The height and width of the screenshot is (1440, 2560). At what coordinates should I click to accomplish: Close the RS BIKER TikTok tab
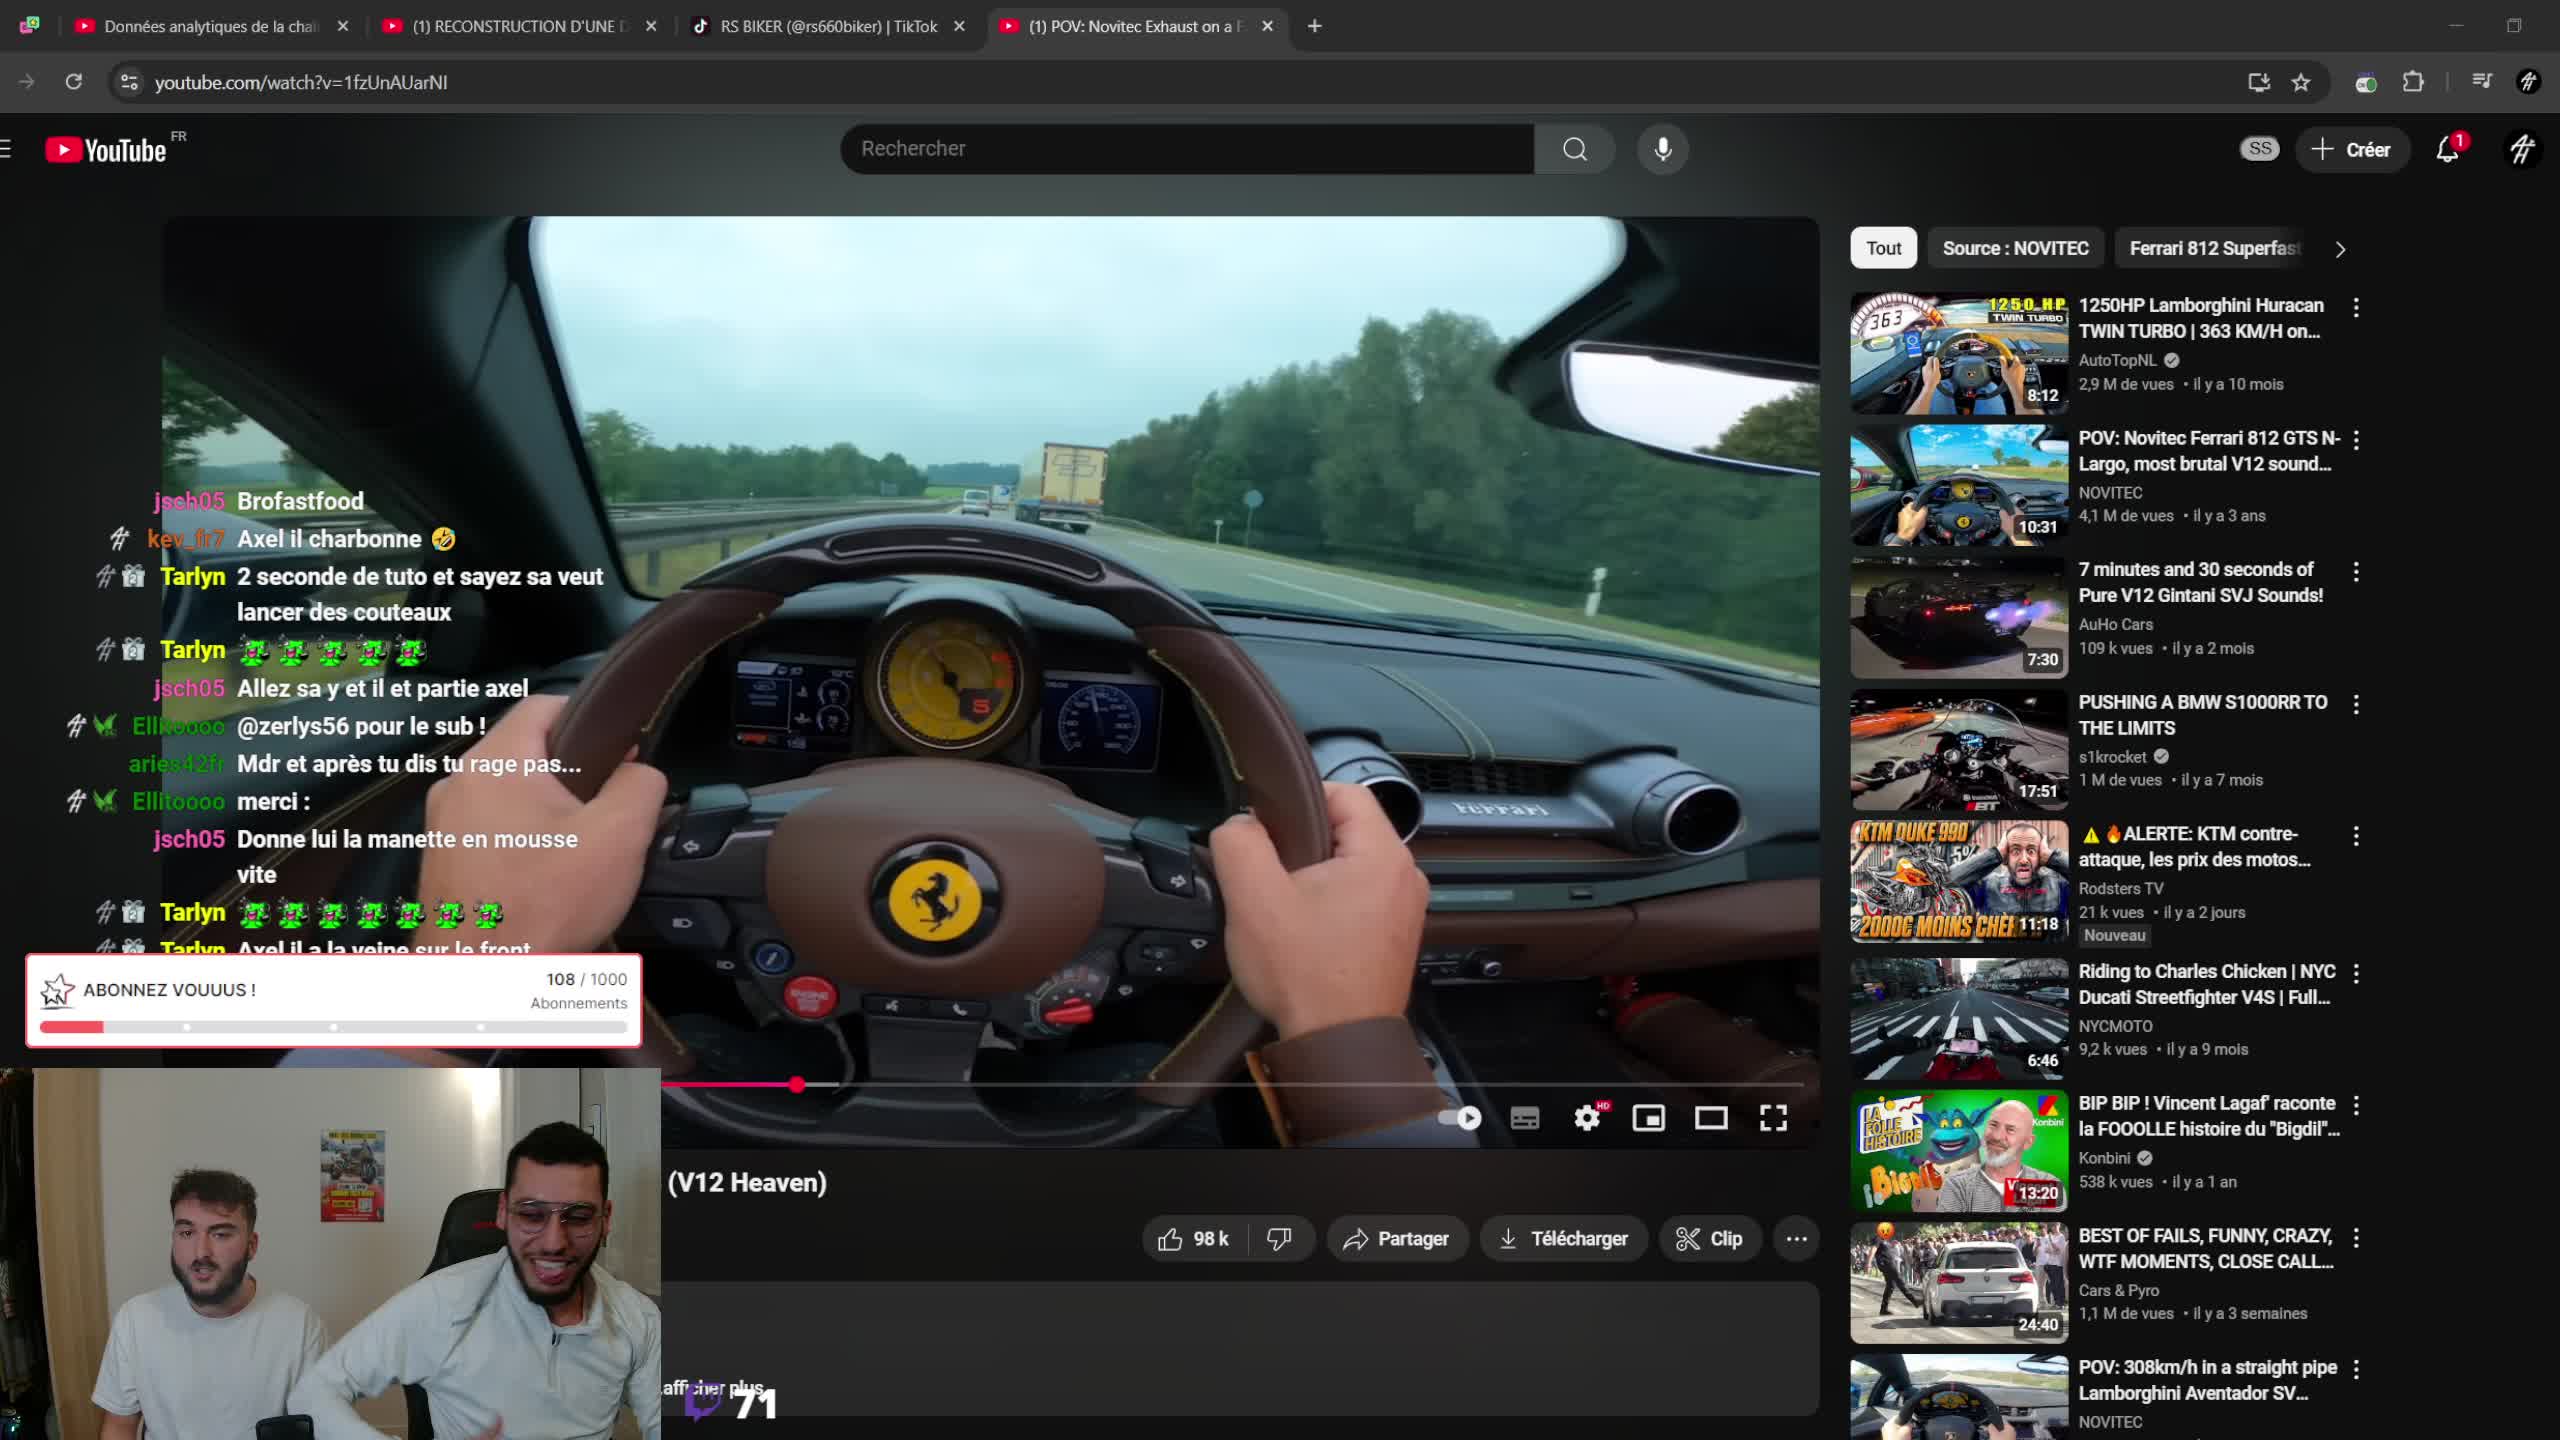(x=959, y=26)
